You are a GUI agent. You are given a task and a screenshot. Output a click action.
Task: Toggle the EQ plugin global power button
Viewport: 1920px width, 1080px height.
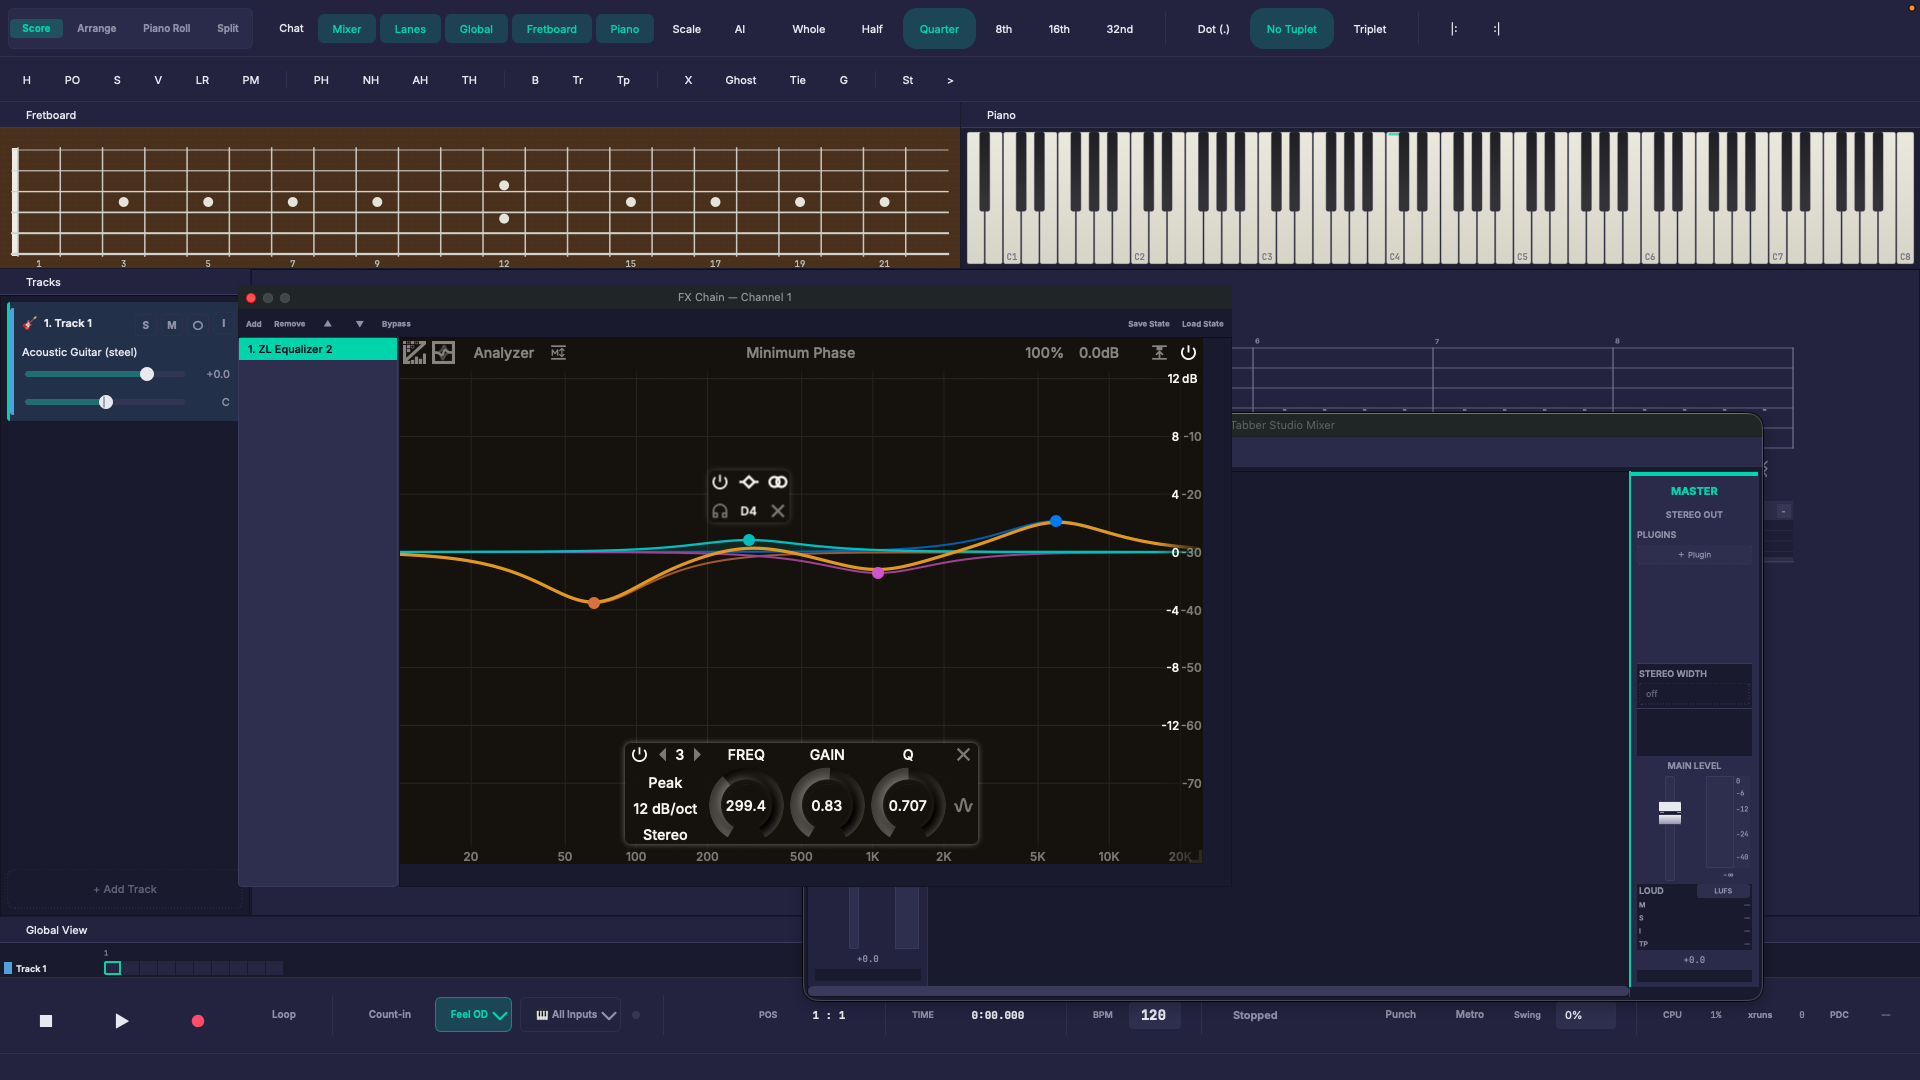(1188, 352)
